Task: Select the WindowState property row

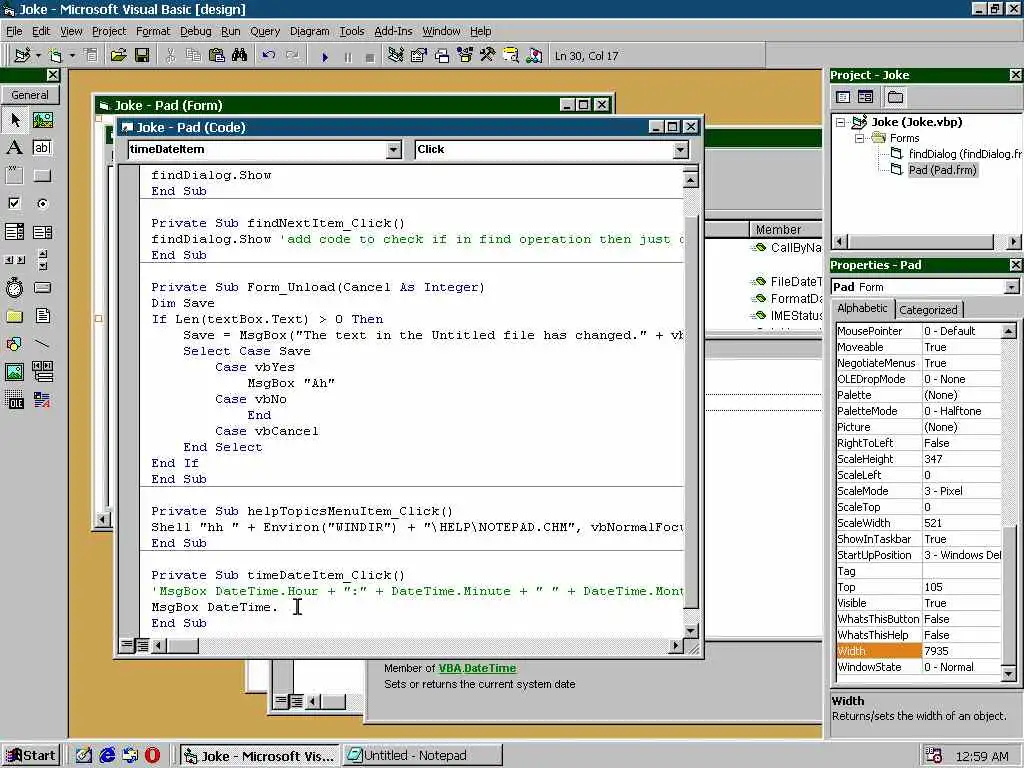Action: tap(918, 667)
